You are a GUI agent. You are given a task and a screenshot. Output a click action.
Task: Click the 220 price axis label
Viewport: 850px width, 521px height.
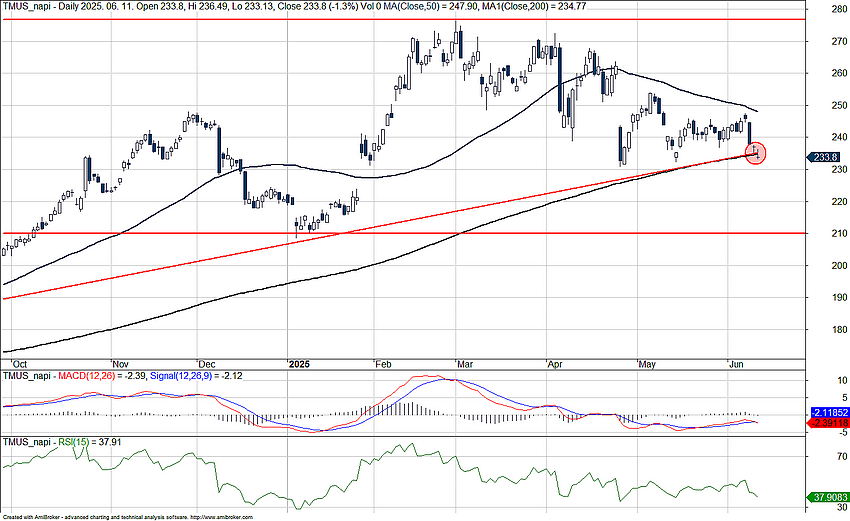pyautogui.click(x=839, y=201)
